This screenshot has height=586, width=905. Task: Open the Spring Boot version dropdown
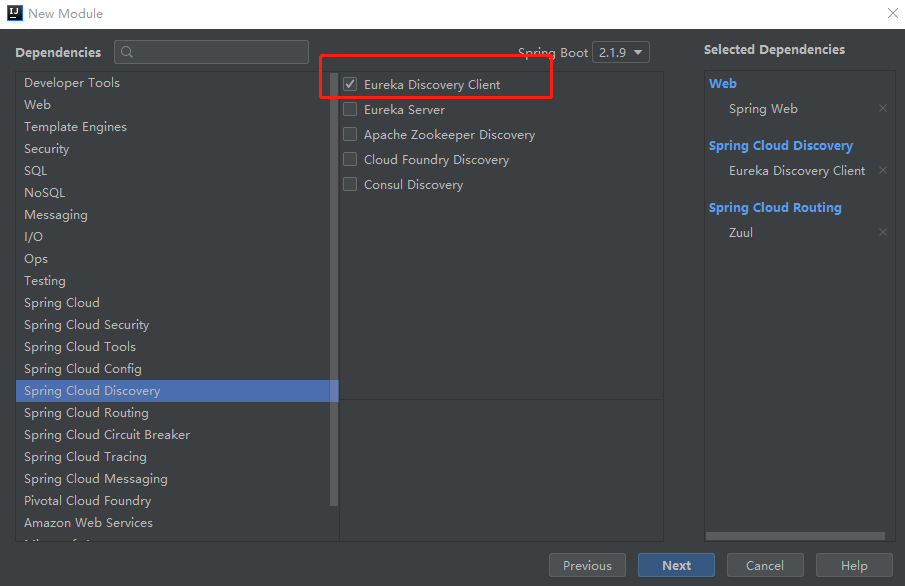pyautogui.click(x=620, y=53)
